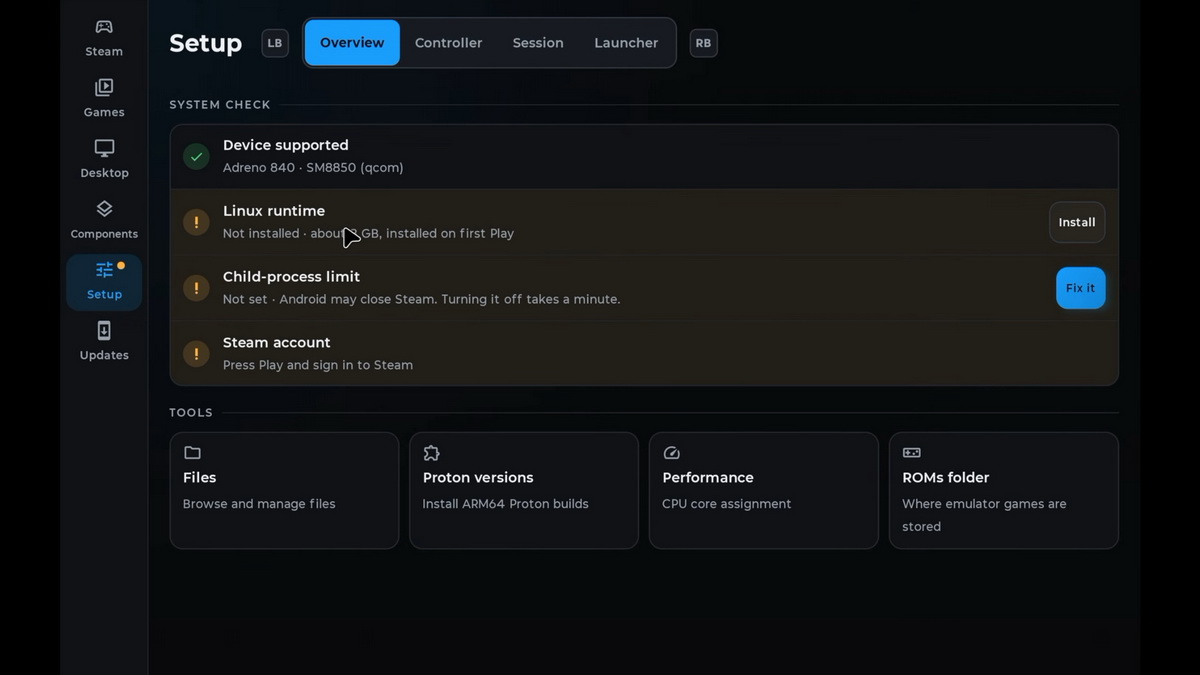Click the LB bumper button
Screen dimensions: 1200x675
(x=275, y=43)
